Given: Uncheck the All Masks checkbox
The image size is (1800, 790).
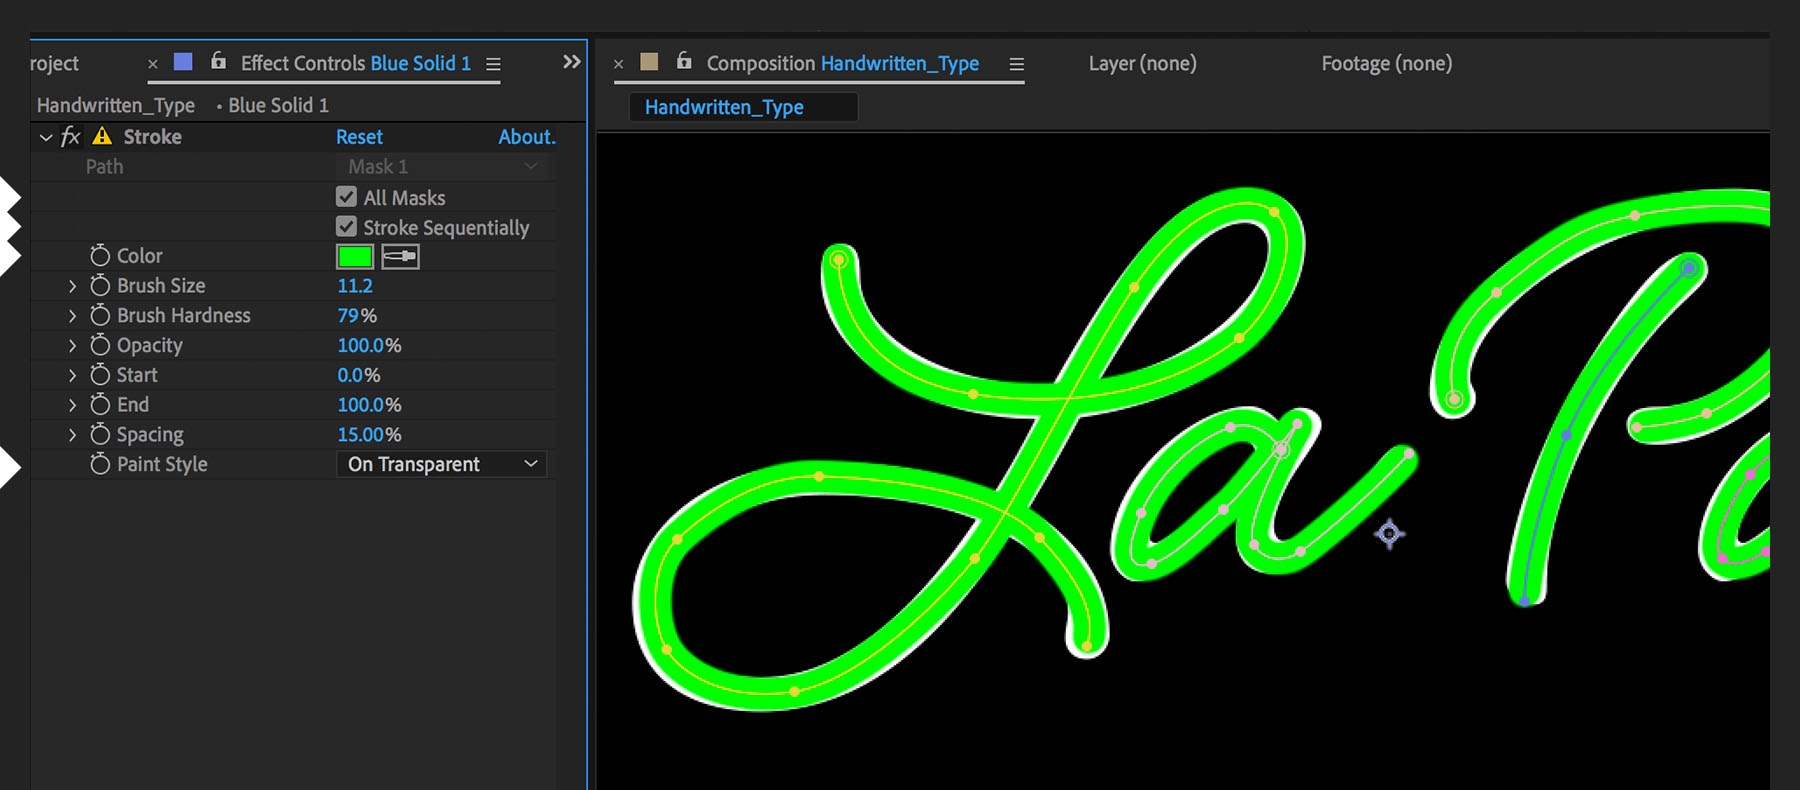Looking at the screenshot, I should pos(346,197).
